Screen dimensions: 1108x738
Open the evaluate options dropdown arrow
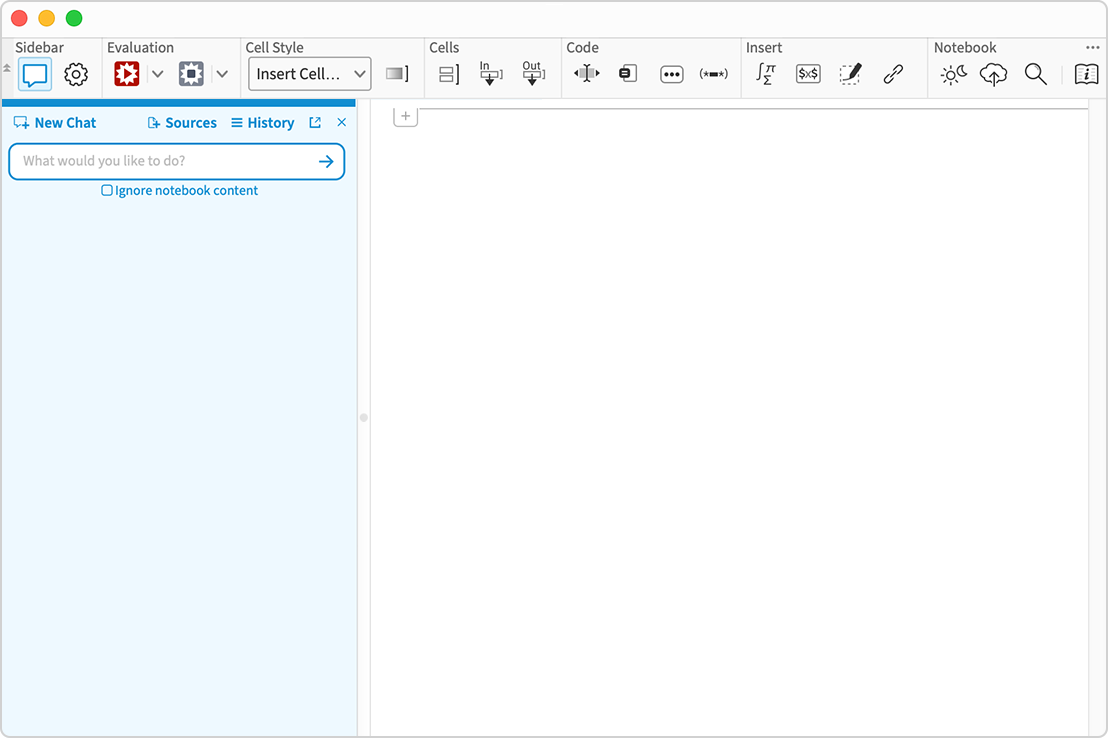click(158, 74)
